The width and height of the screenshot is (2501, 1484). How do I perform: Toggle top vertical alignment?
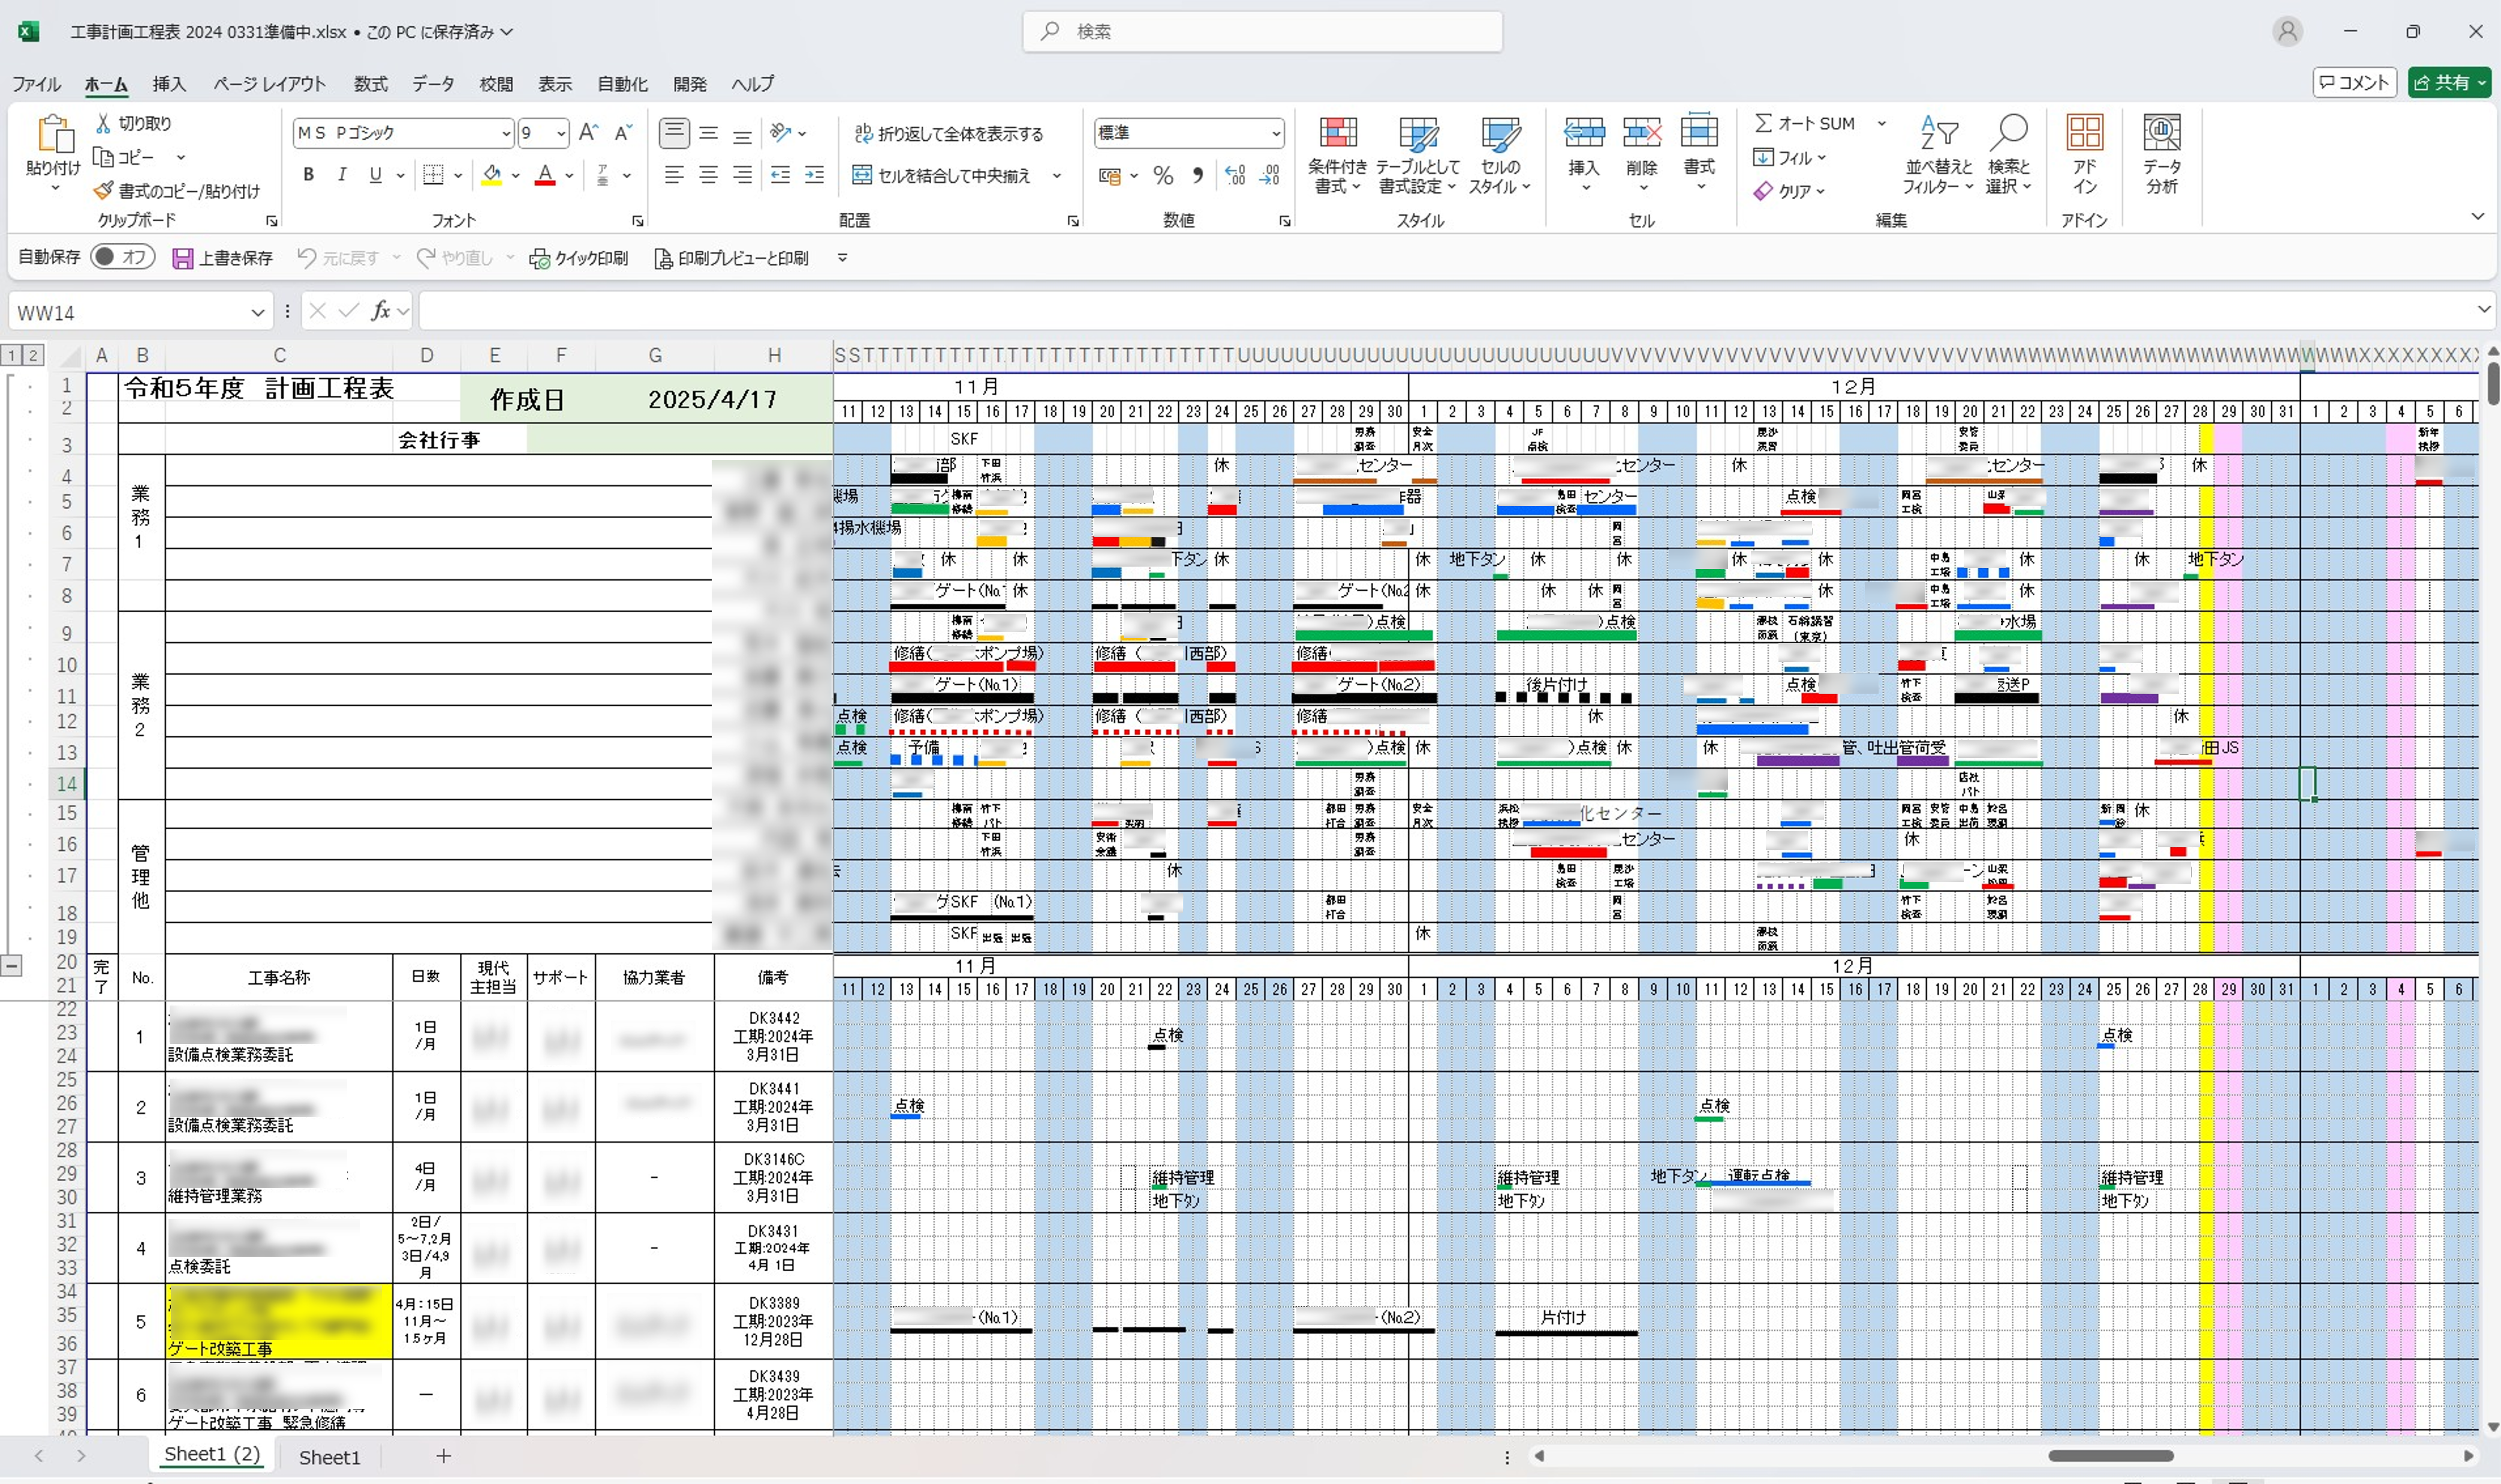pos(675,132)
